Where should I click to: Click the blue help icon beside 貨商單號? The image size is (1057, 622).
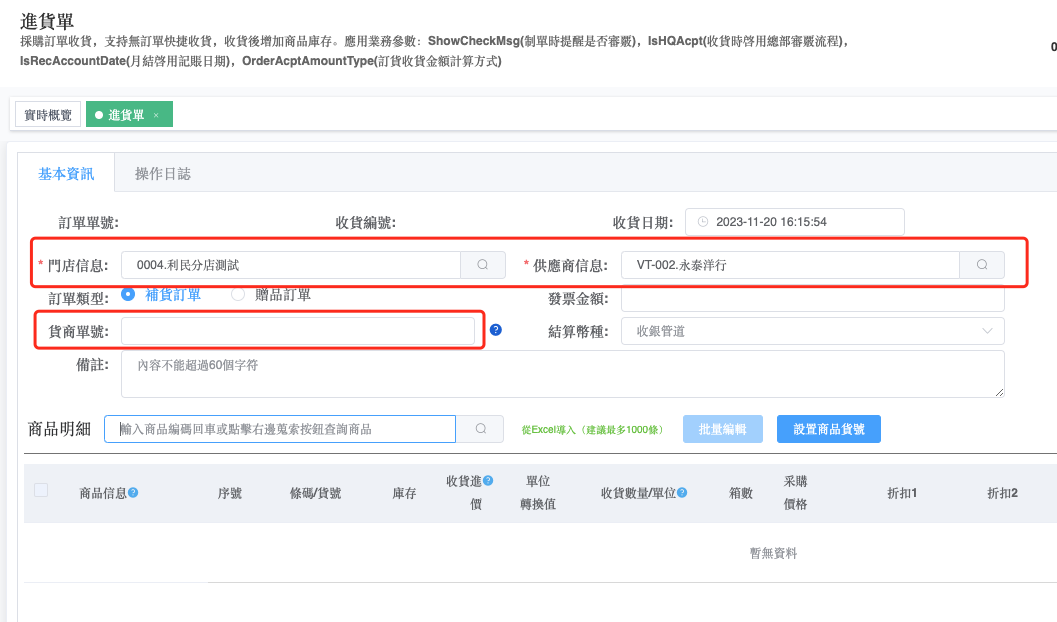coord(495,330)
